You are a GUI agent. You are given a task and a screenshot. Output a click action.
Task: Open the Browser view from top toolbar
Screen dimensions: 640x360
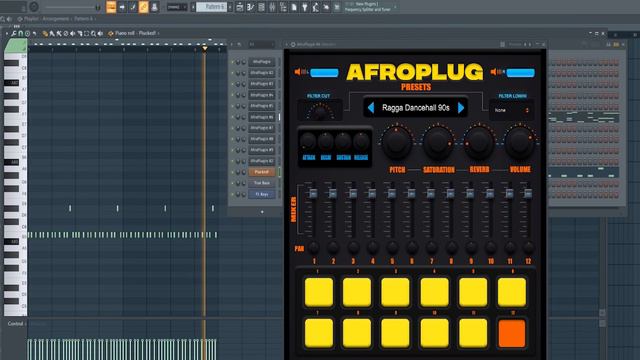coord(283,7)
